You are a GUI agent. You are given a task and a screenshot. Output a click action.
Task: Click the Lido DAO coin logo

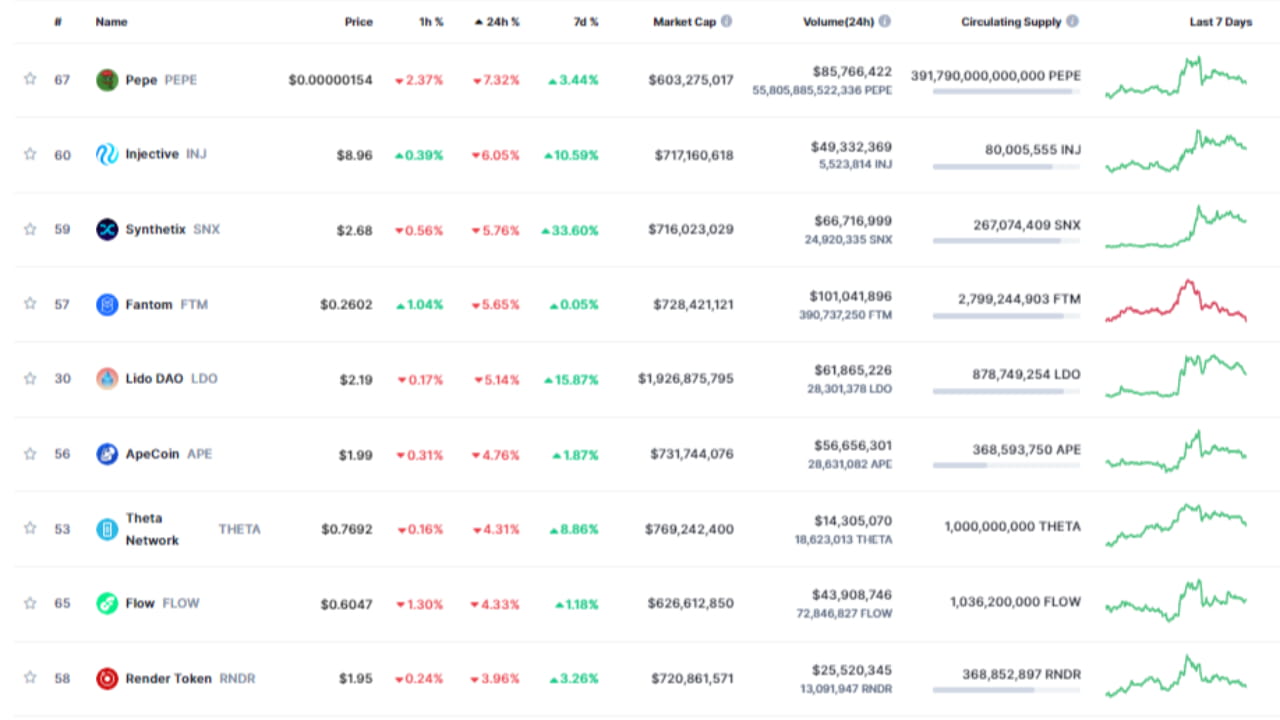[108, 378]
